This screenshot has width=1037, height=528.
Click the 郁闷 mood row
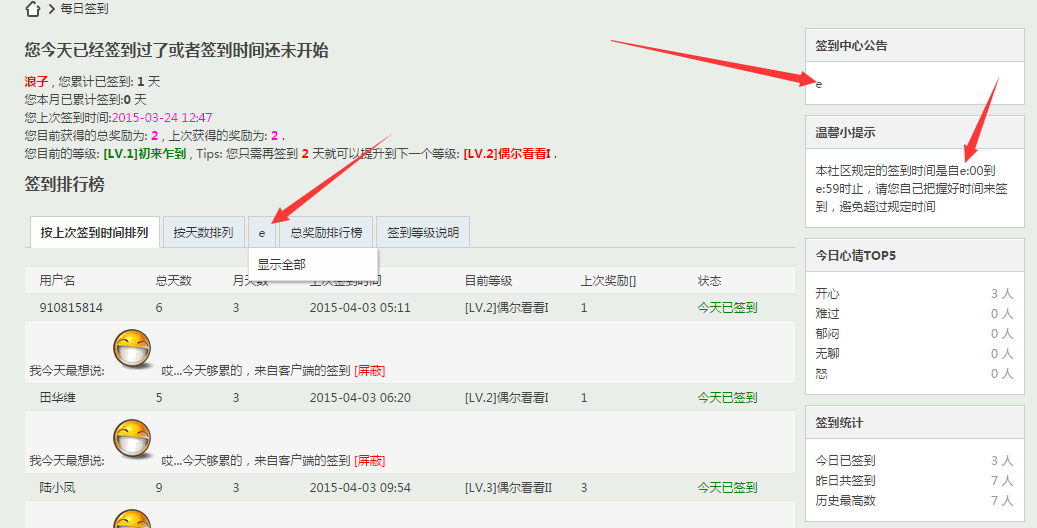[914, 334]
